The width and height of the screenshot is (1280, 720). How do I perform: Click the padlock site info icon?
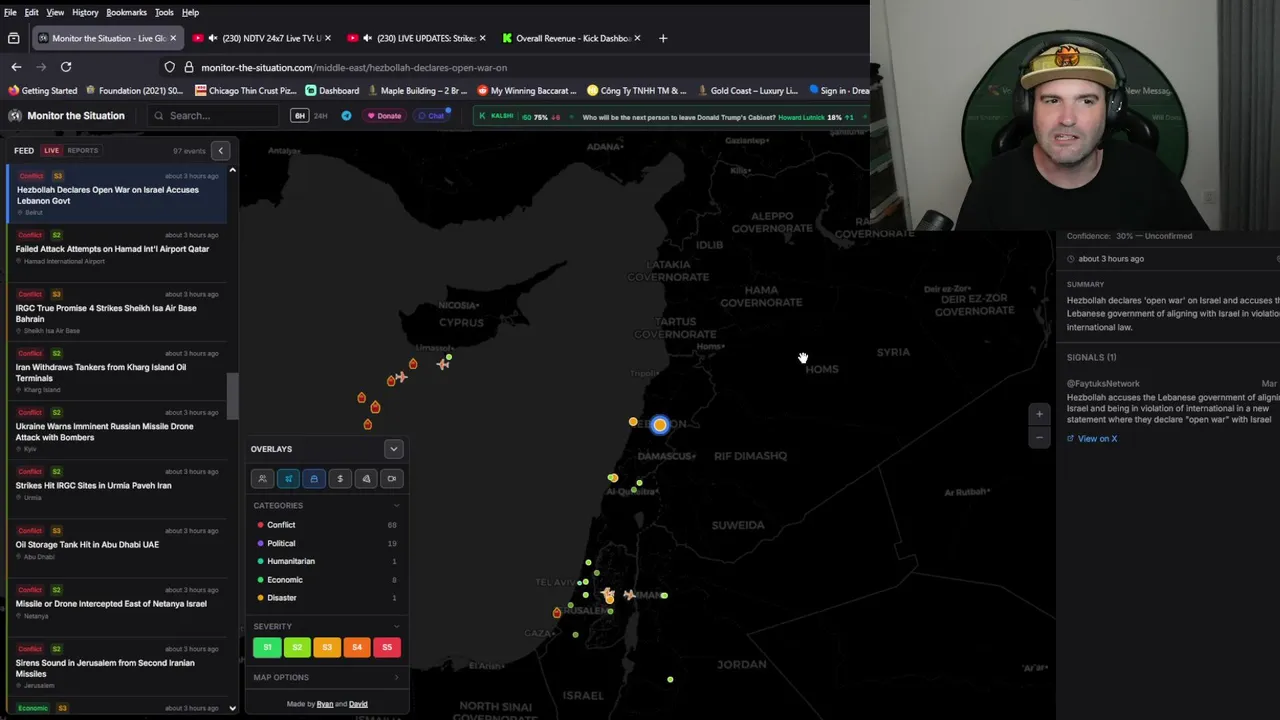point(188,67)
